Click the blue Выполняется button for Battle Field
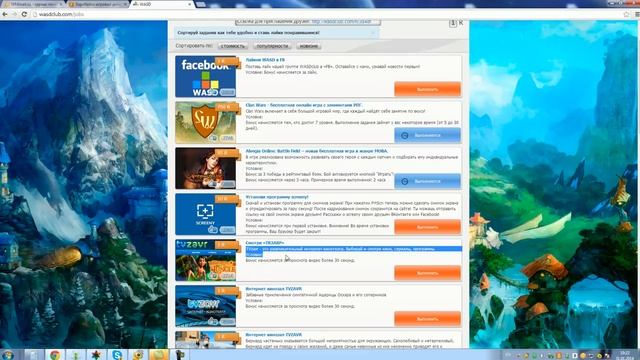Screen dimensions: 640x360 (427, 181)
